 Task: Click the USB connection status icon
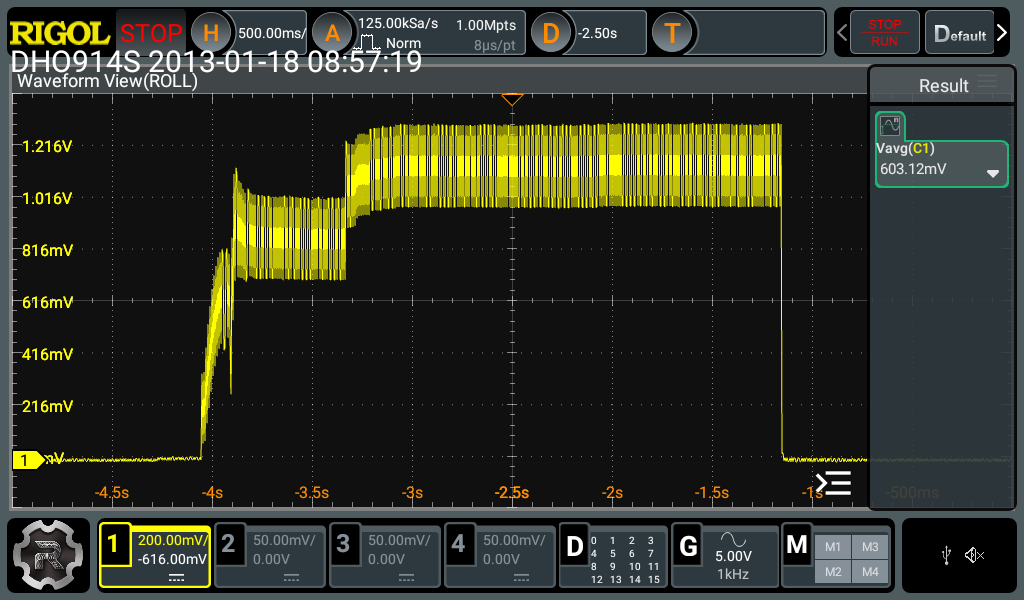[946, 556]
